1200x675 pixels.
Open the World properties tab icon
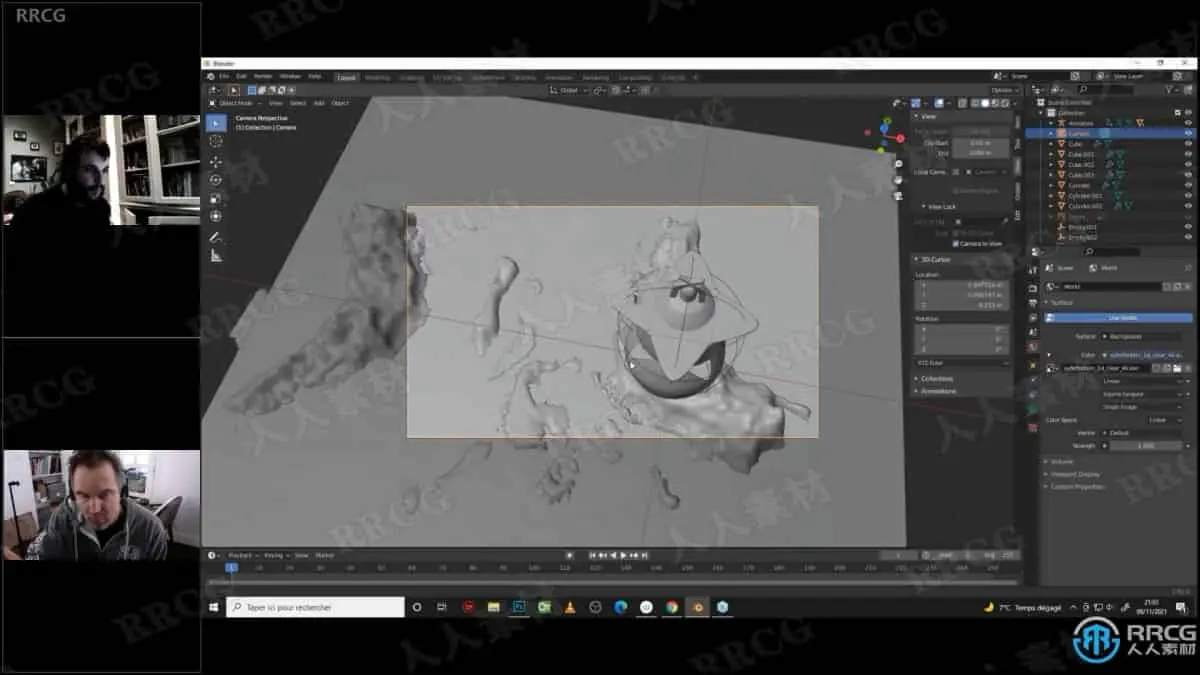click(1033, 346)
